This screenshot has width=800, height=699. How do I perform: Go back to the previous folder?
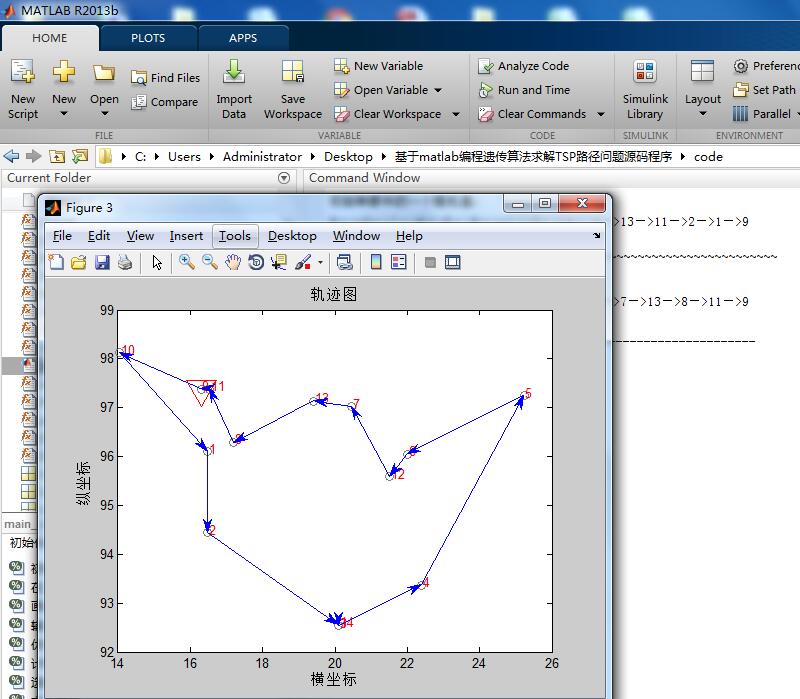click(x=11, y=156)
